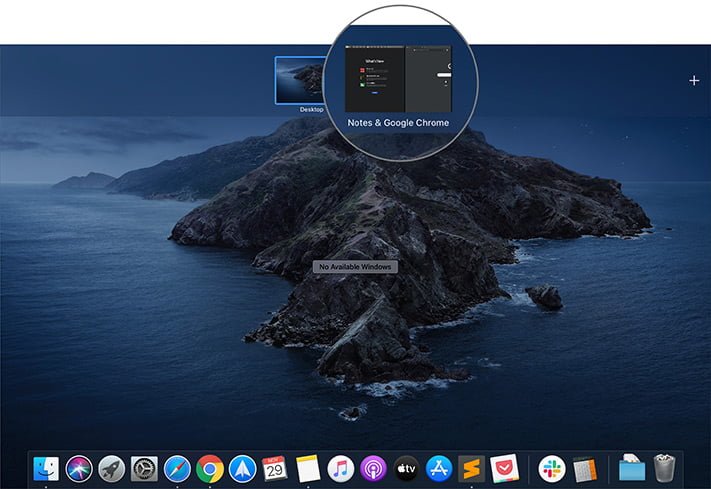This screenshot has width=711, height=489.
Task: Open the purple Podcasts icon
Action: click(373, 469)
